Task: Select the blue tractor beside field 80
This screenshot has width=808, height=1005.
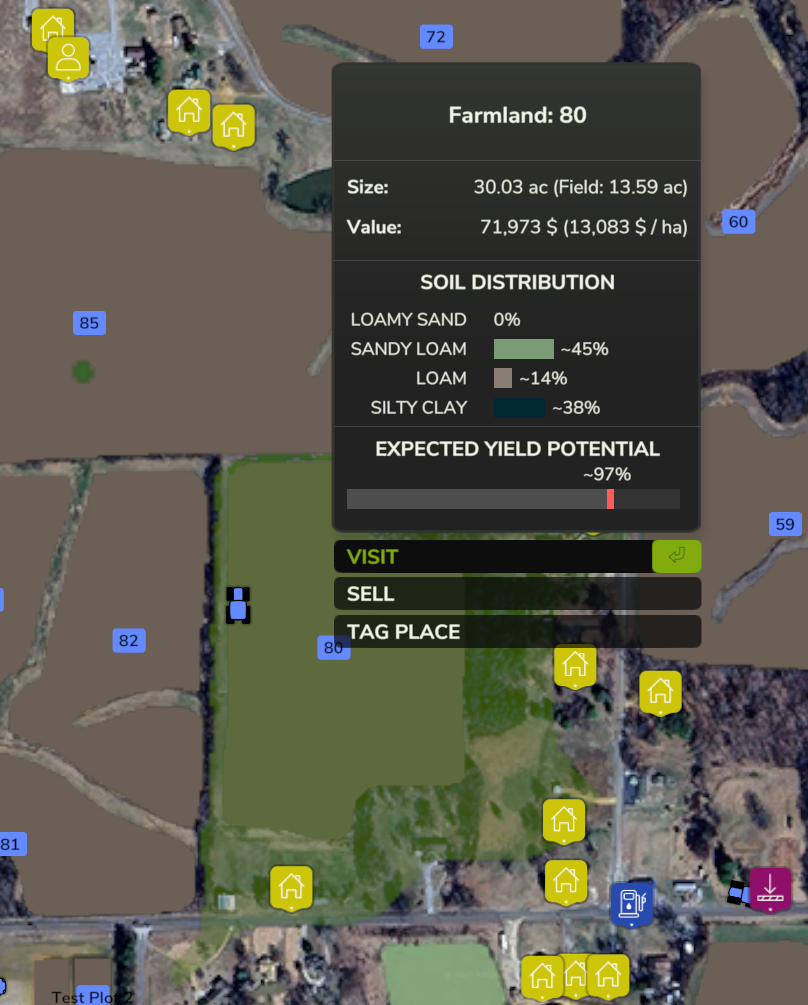Action: click(x=238, y=605)
